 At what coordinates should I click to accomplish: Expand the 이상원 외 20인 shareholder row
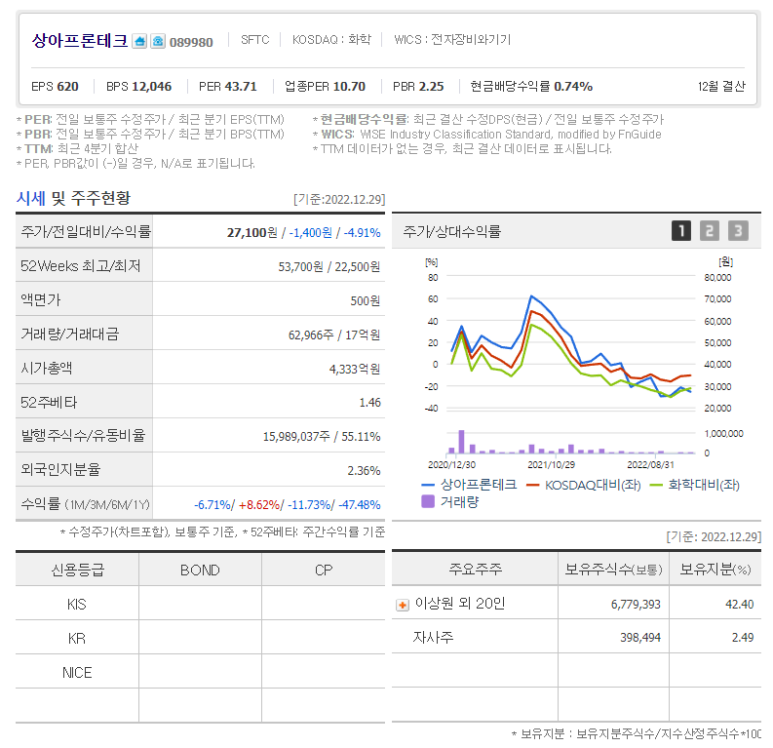(x=402, y=605)
